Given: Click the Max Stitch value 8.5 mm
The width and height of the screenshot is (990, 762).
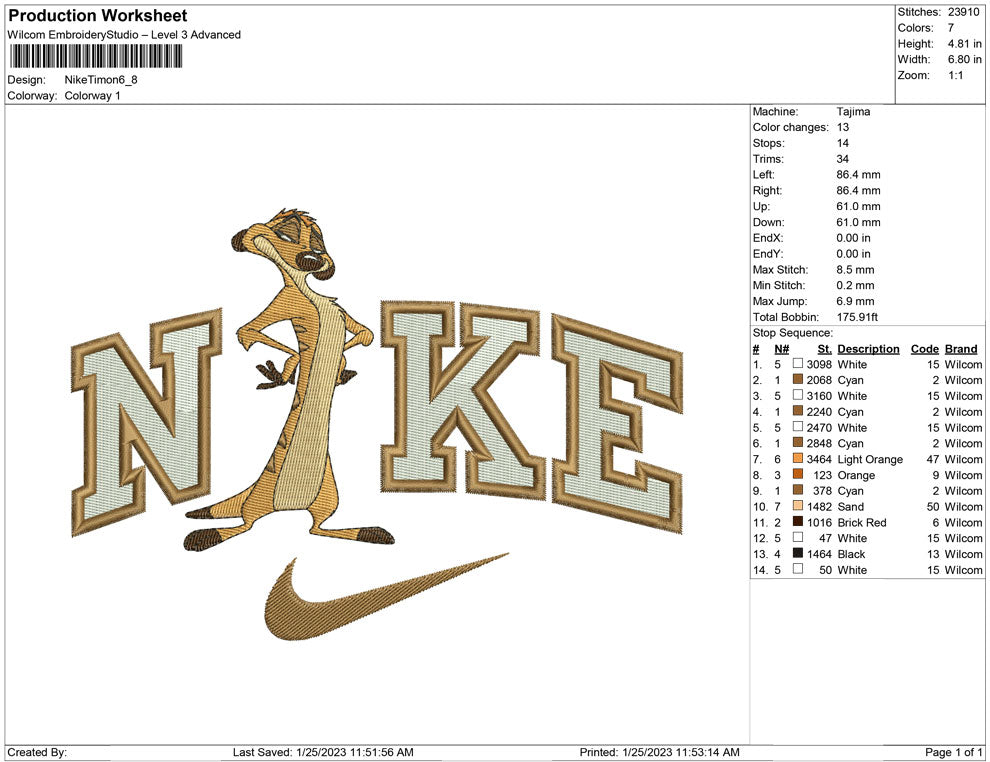Looking at the screenshot, I should point(856,269).
